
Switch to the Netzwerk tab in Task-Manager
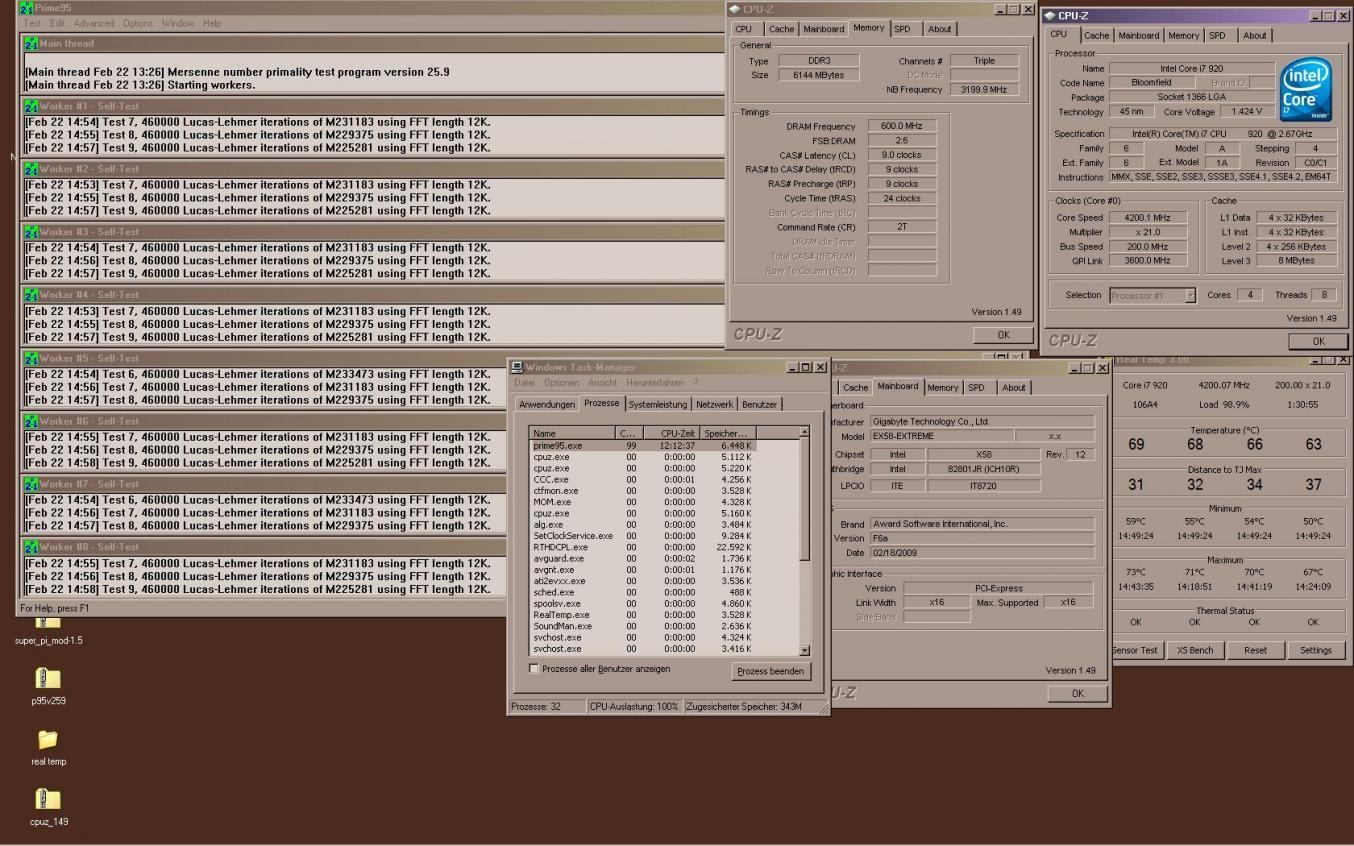coord(715,404)
